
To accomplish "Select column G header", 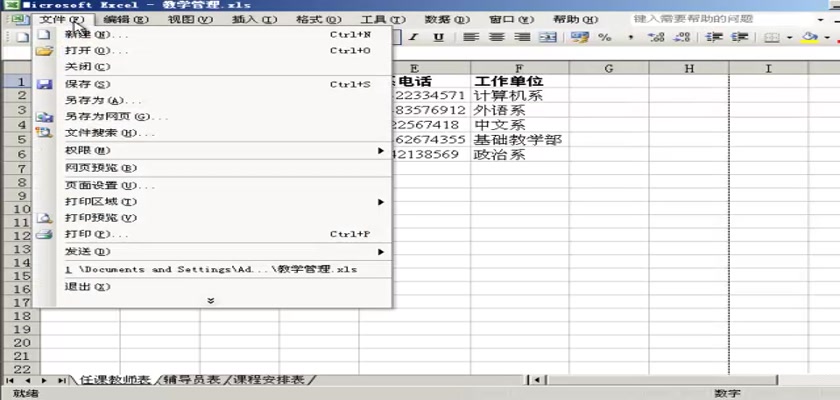I will tap(609, 68).
